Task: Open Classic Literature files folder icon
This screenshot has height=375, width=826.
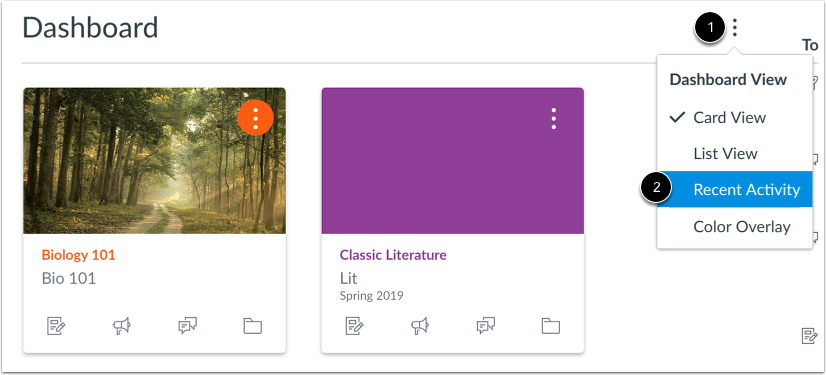Action: point(551,326)
